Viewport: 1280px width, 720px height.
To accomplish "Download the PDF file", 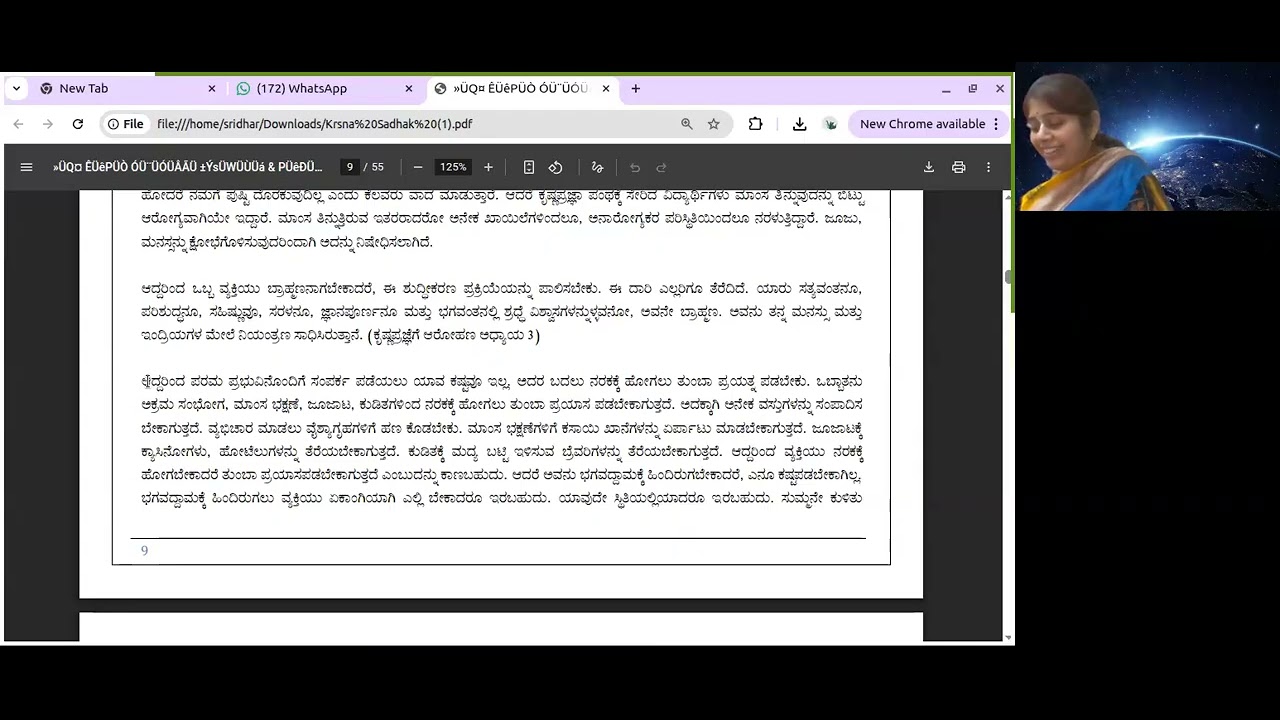I will [x=928, y=167].
